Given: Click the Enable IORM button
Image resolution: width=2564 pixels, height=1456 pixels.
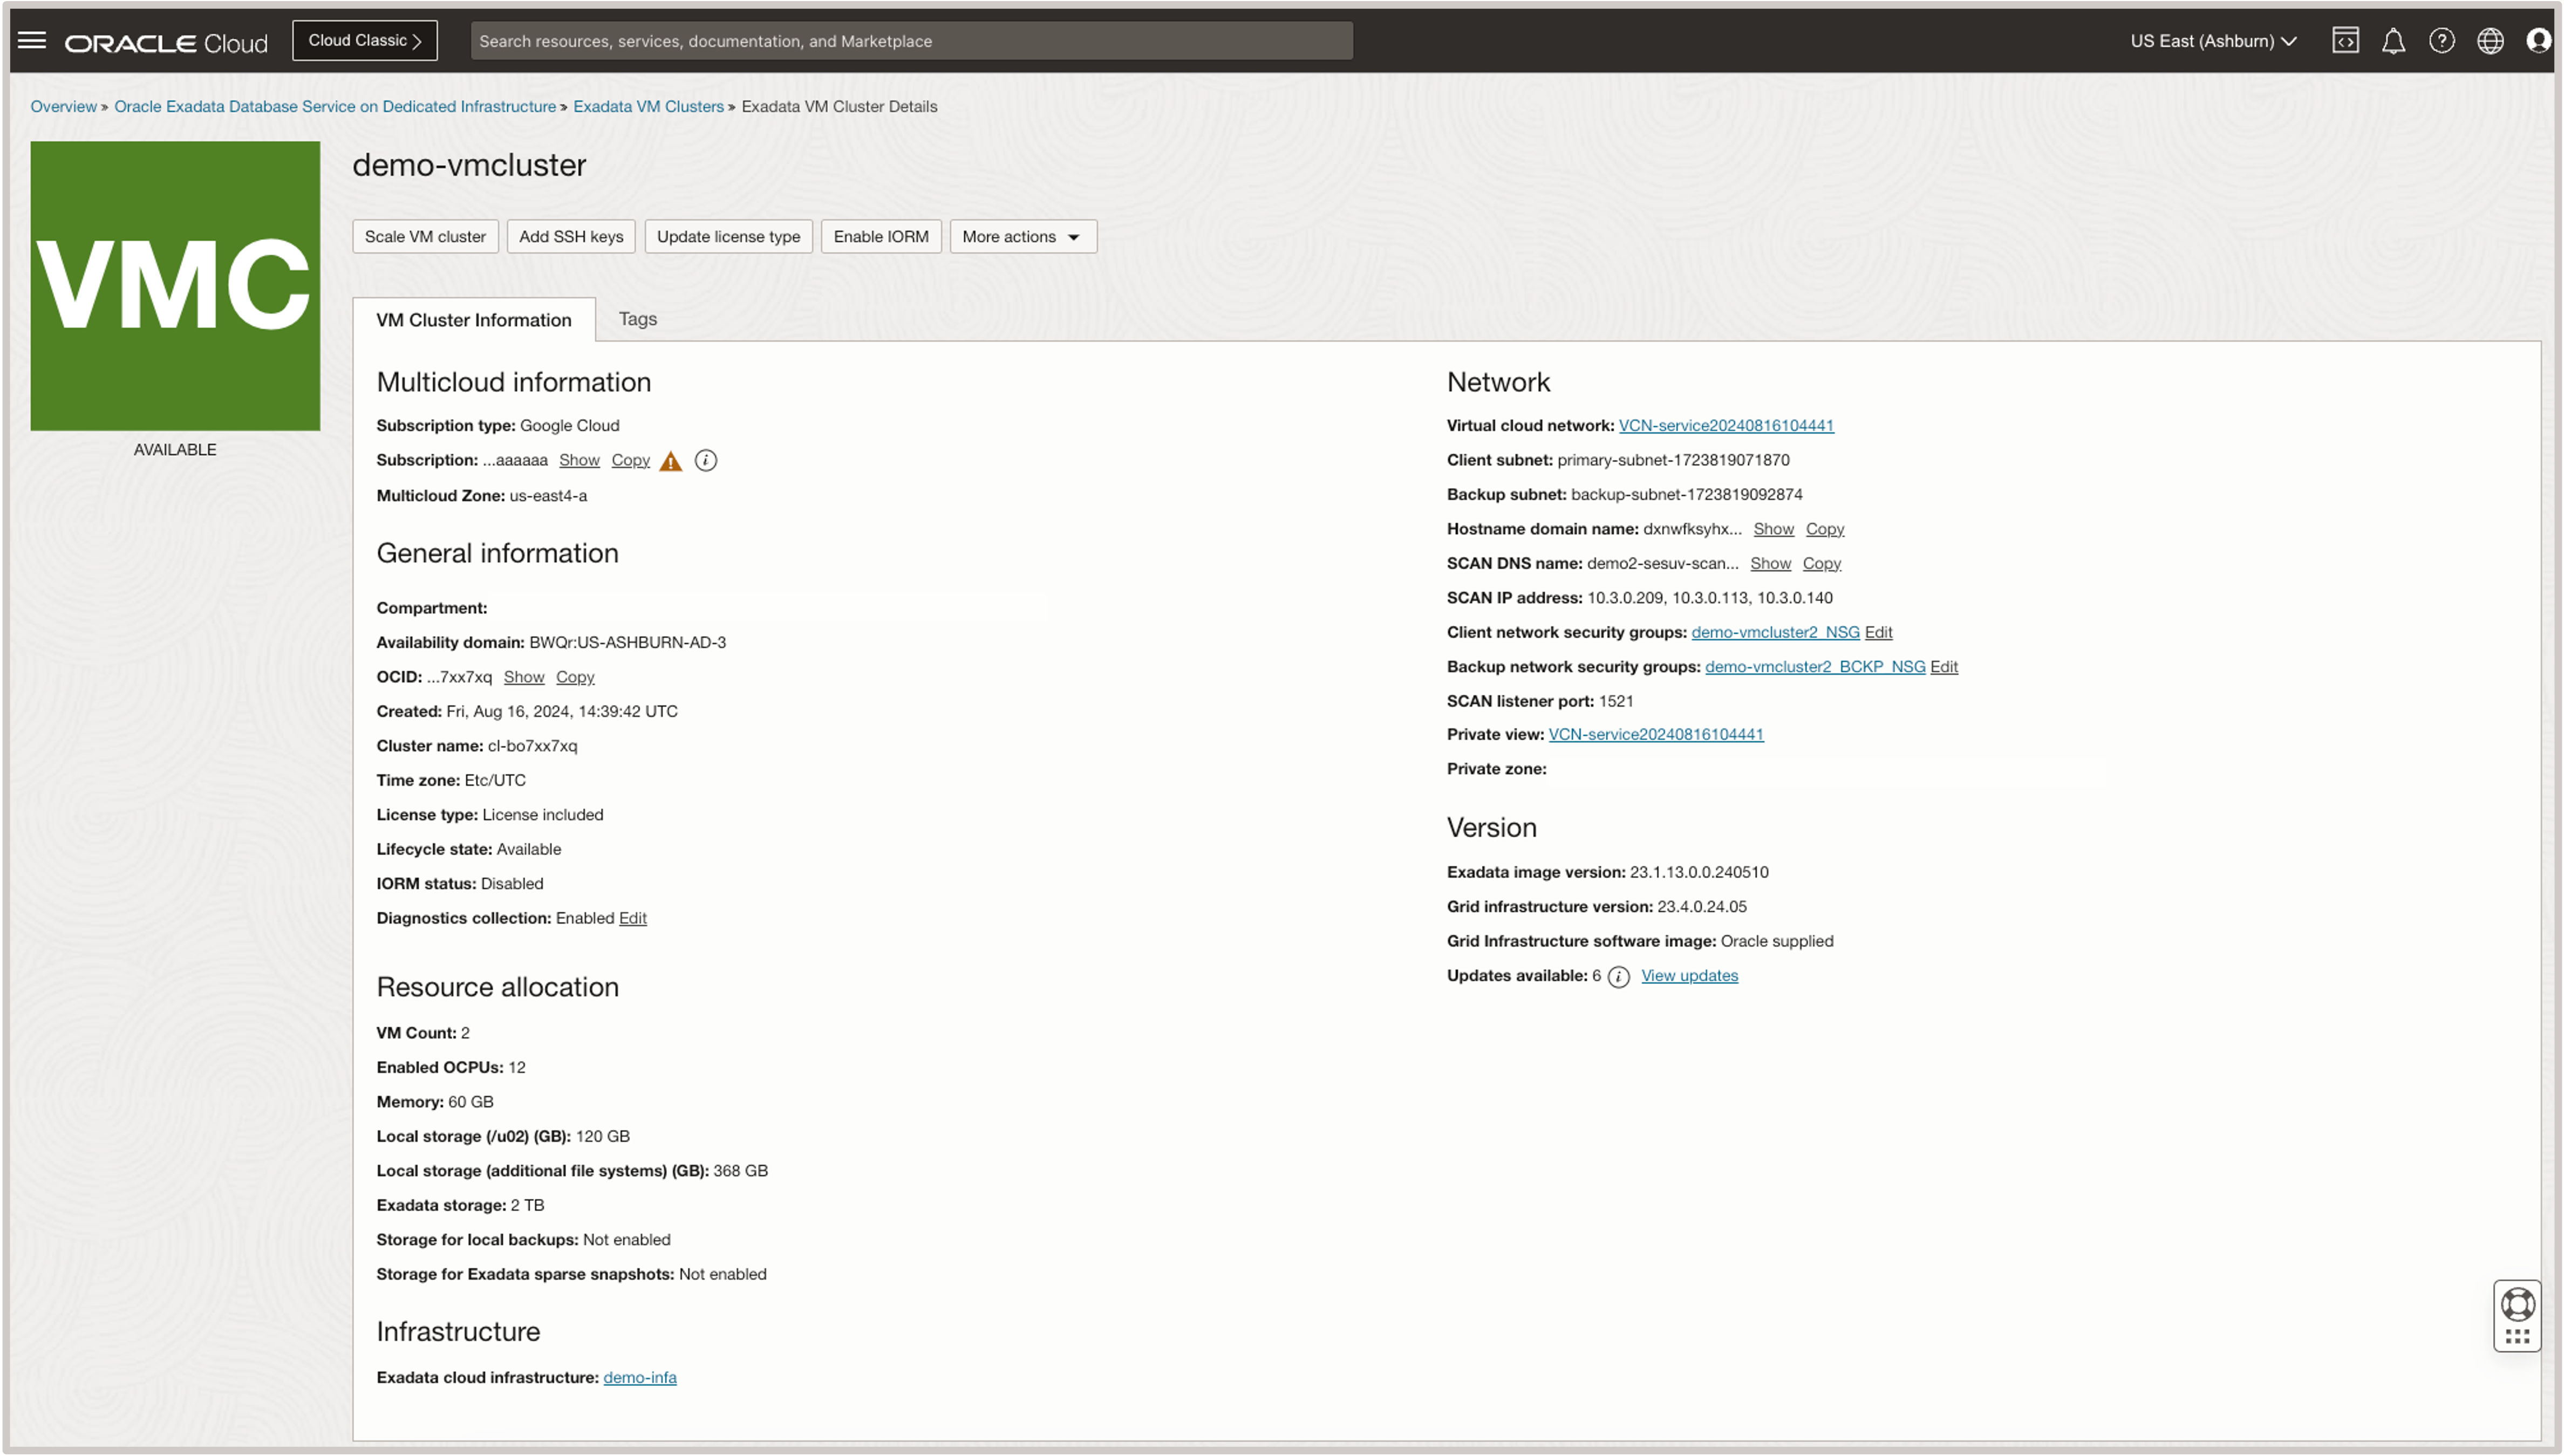Looking at the screenshot, I should [x=879, y=236].
